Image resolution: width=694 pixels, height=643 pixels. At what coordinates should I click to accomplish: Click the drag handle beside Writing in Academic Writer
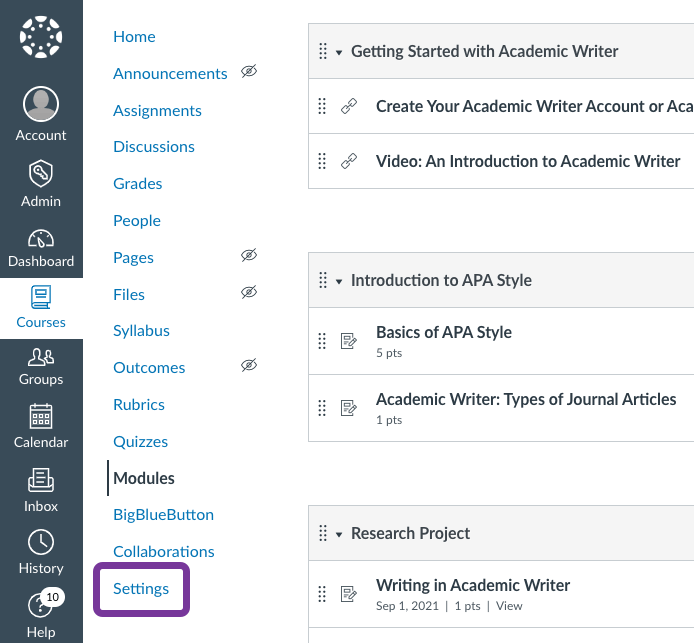point(322,594)
